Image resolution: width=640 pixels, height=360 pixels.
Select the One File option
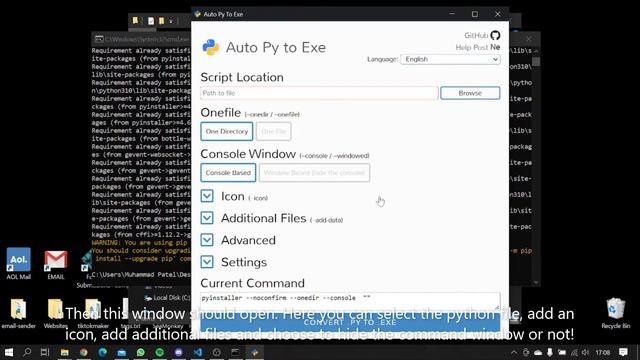273,131
